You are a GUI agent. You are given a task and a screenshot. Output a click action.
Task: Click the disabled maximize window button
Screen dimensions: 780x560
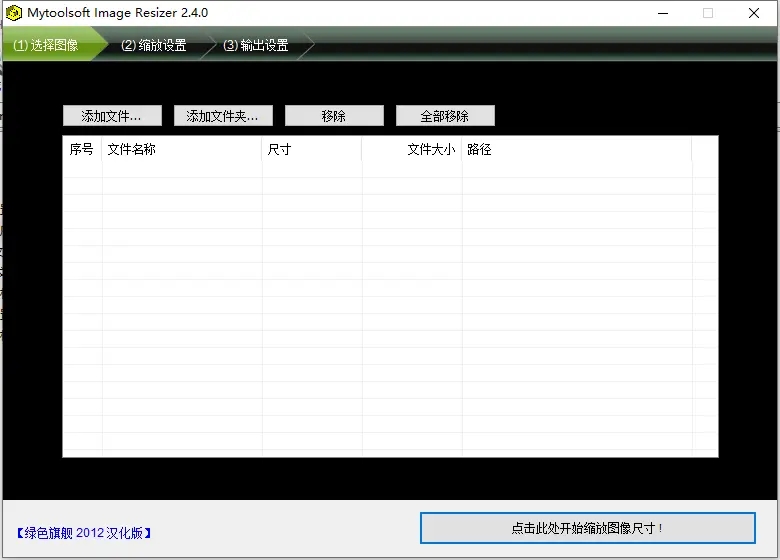(708, 13)
